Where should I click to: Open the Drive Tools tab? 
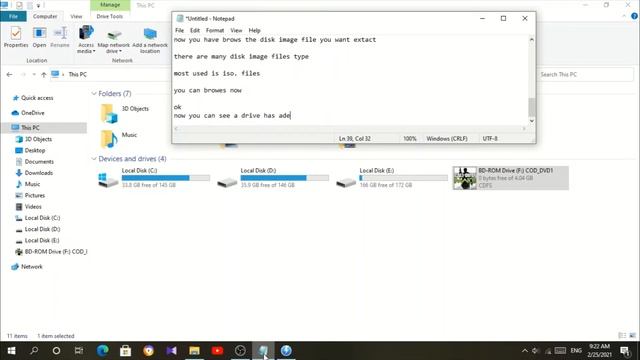[109, 16]
